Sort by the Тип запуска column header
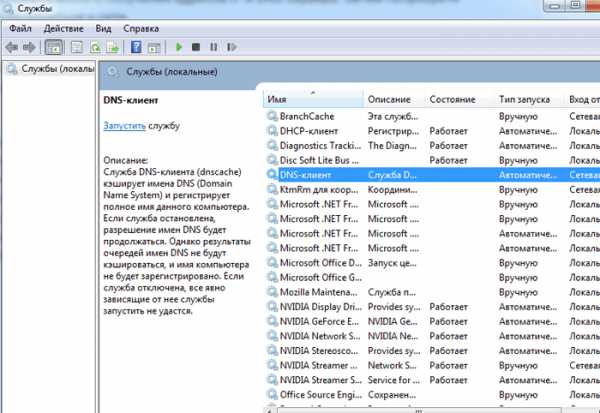600x413 pixels. (x=530, y=99)
